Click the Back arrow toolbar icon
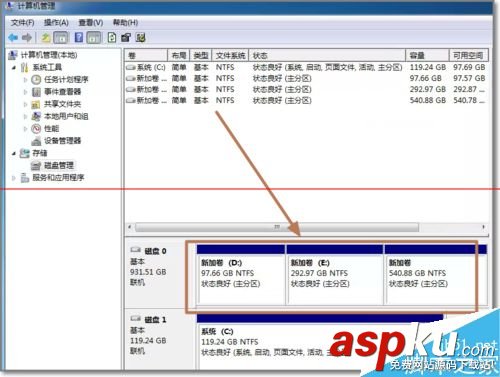This screenshot has height=377, width=500. (x=13, y=38)
